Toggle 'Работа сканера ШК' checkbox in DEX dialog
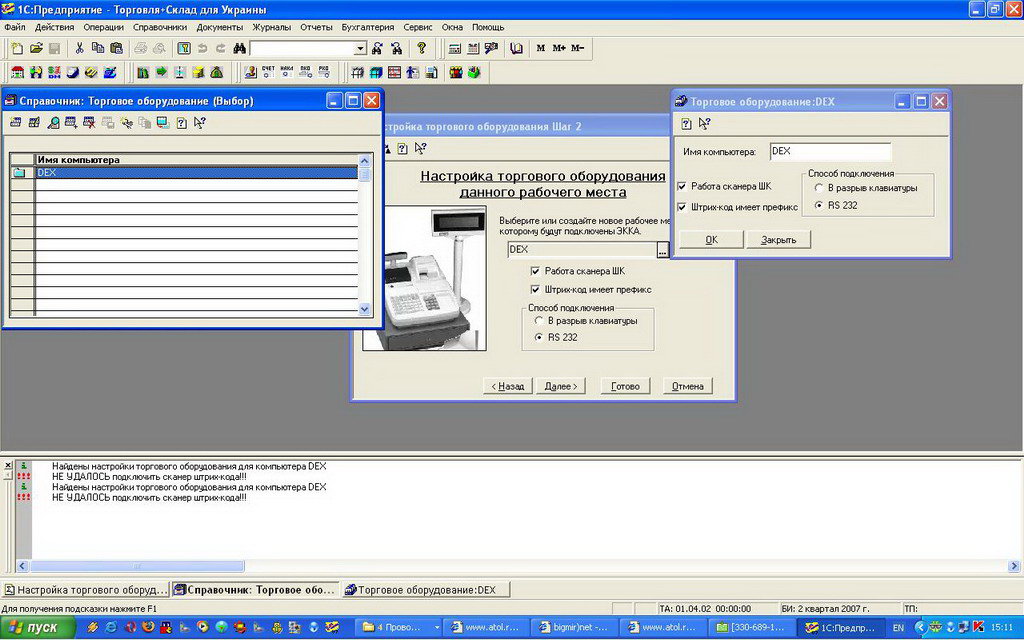Screen dimensions: 1024x640 tap(682, 186)
